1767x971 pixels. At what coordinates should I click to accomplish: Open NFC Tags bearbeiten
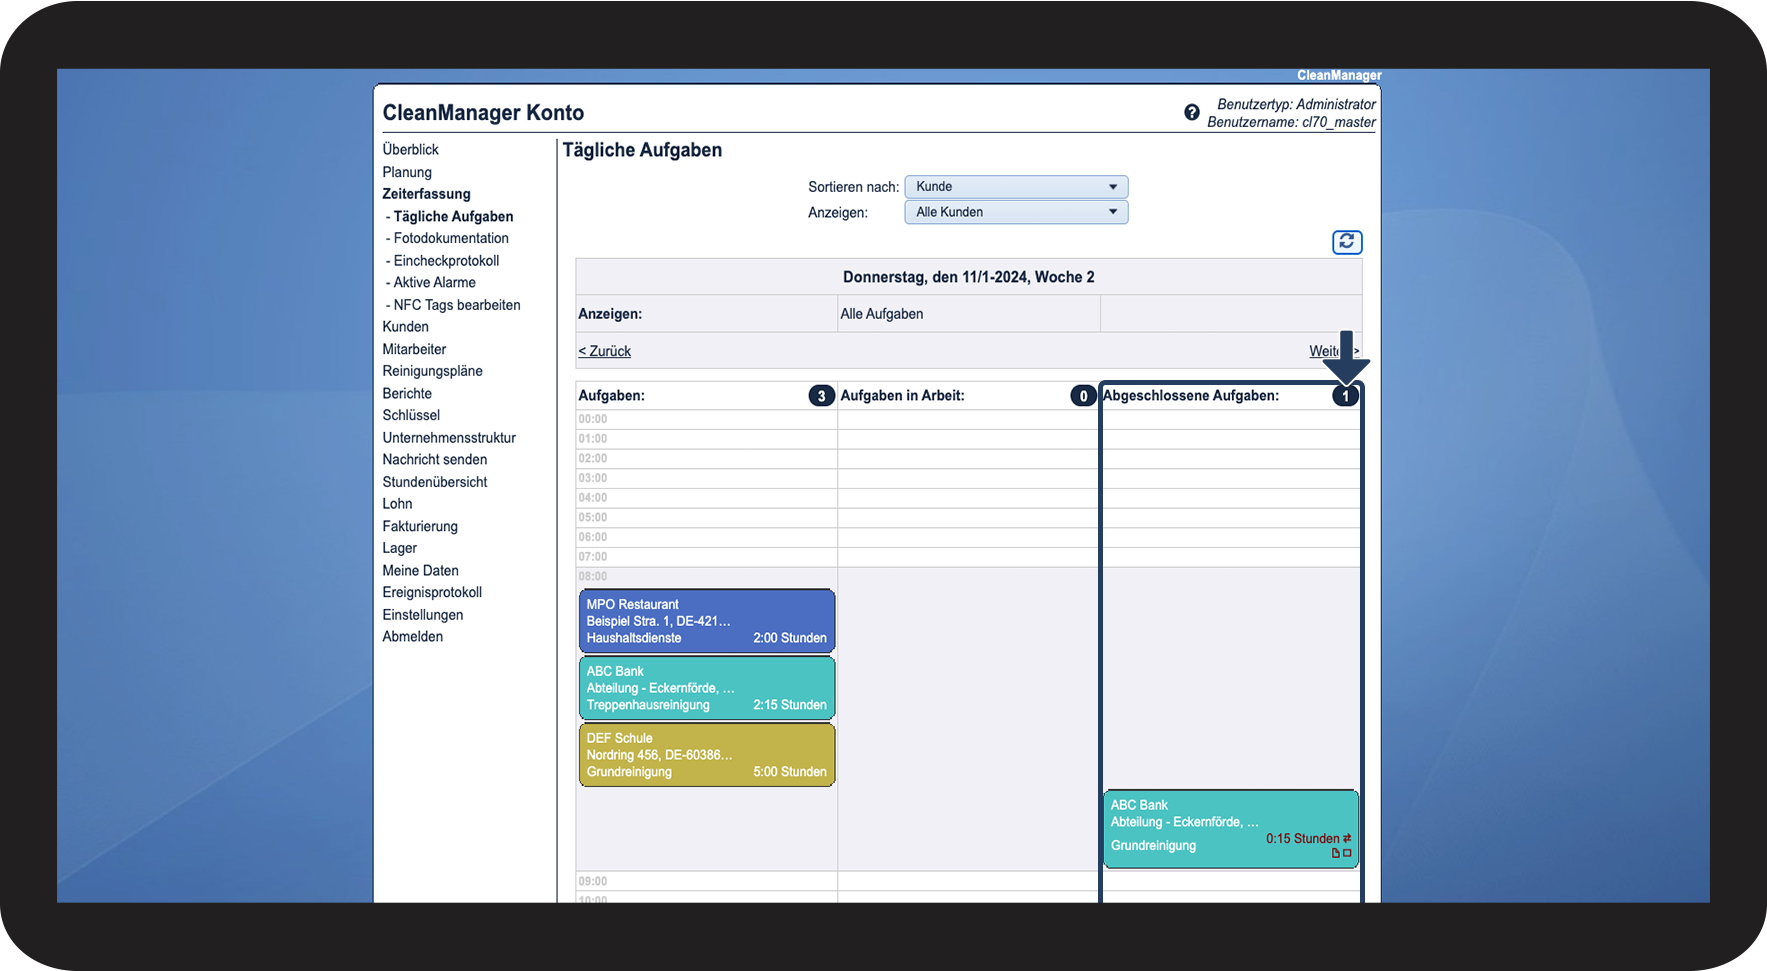tap(457, 305)
